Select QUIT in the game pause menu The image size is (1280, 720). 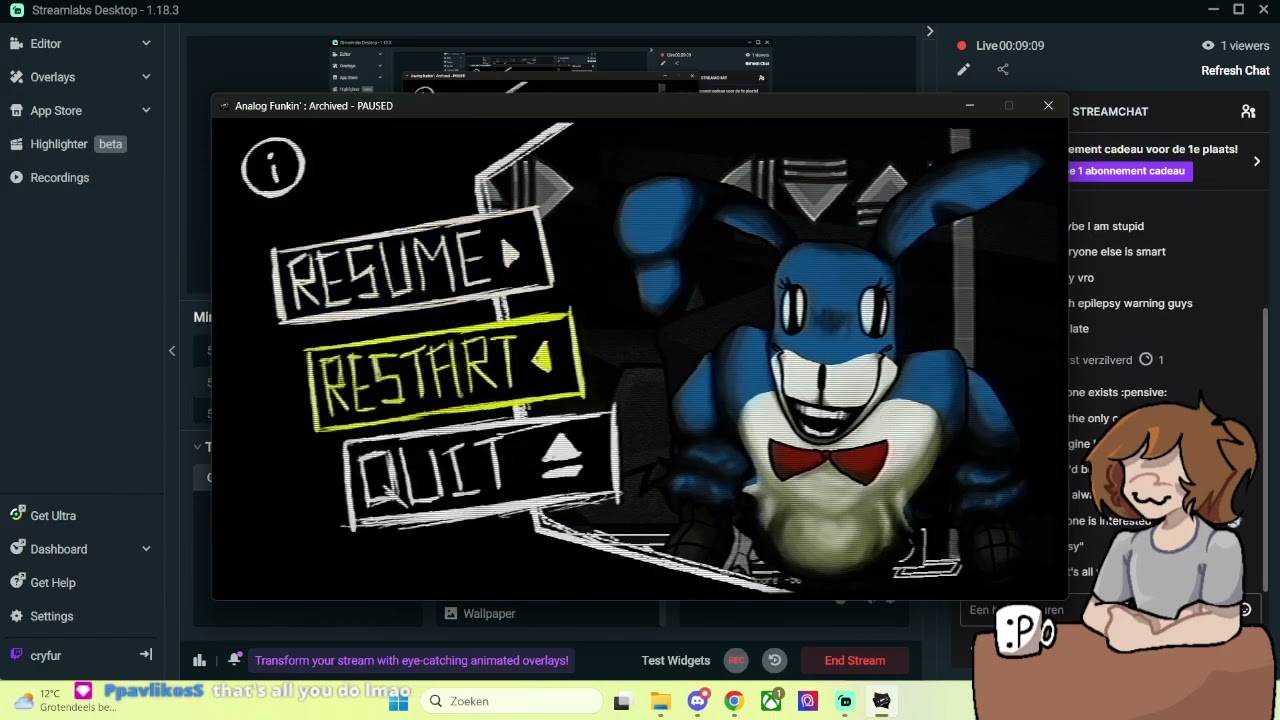click(x=480, y=470)
